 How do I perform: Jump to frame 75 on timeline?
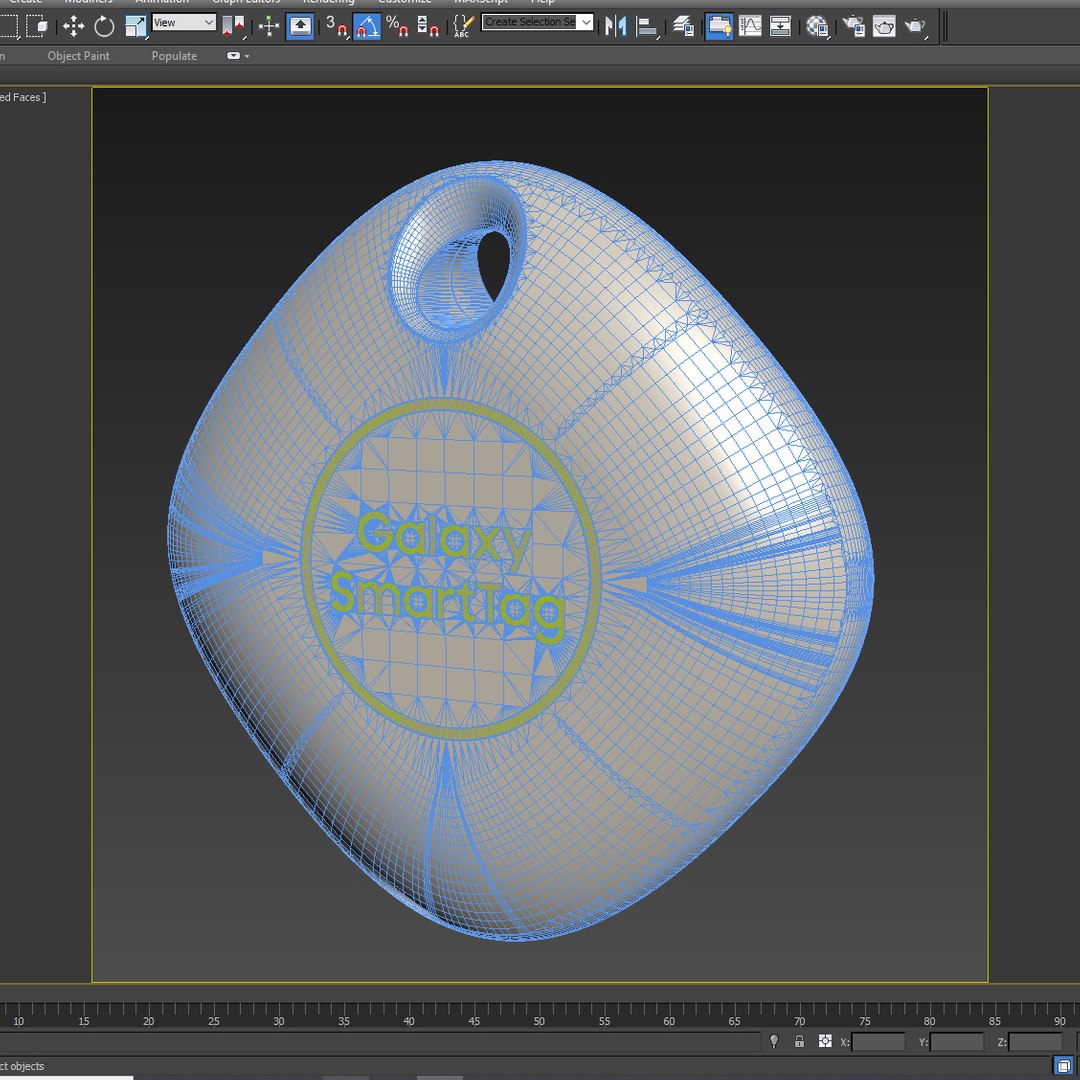point(864,1021)
